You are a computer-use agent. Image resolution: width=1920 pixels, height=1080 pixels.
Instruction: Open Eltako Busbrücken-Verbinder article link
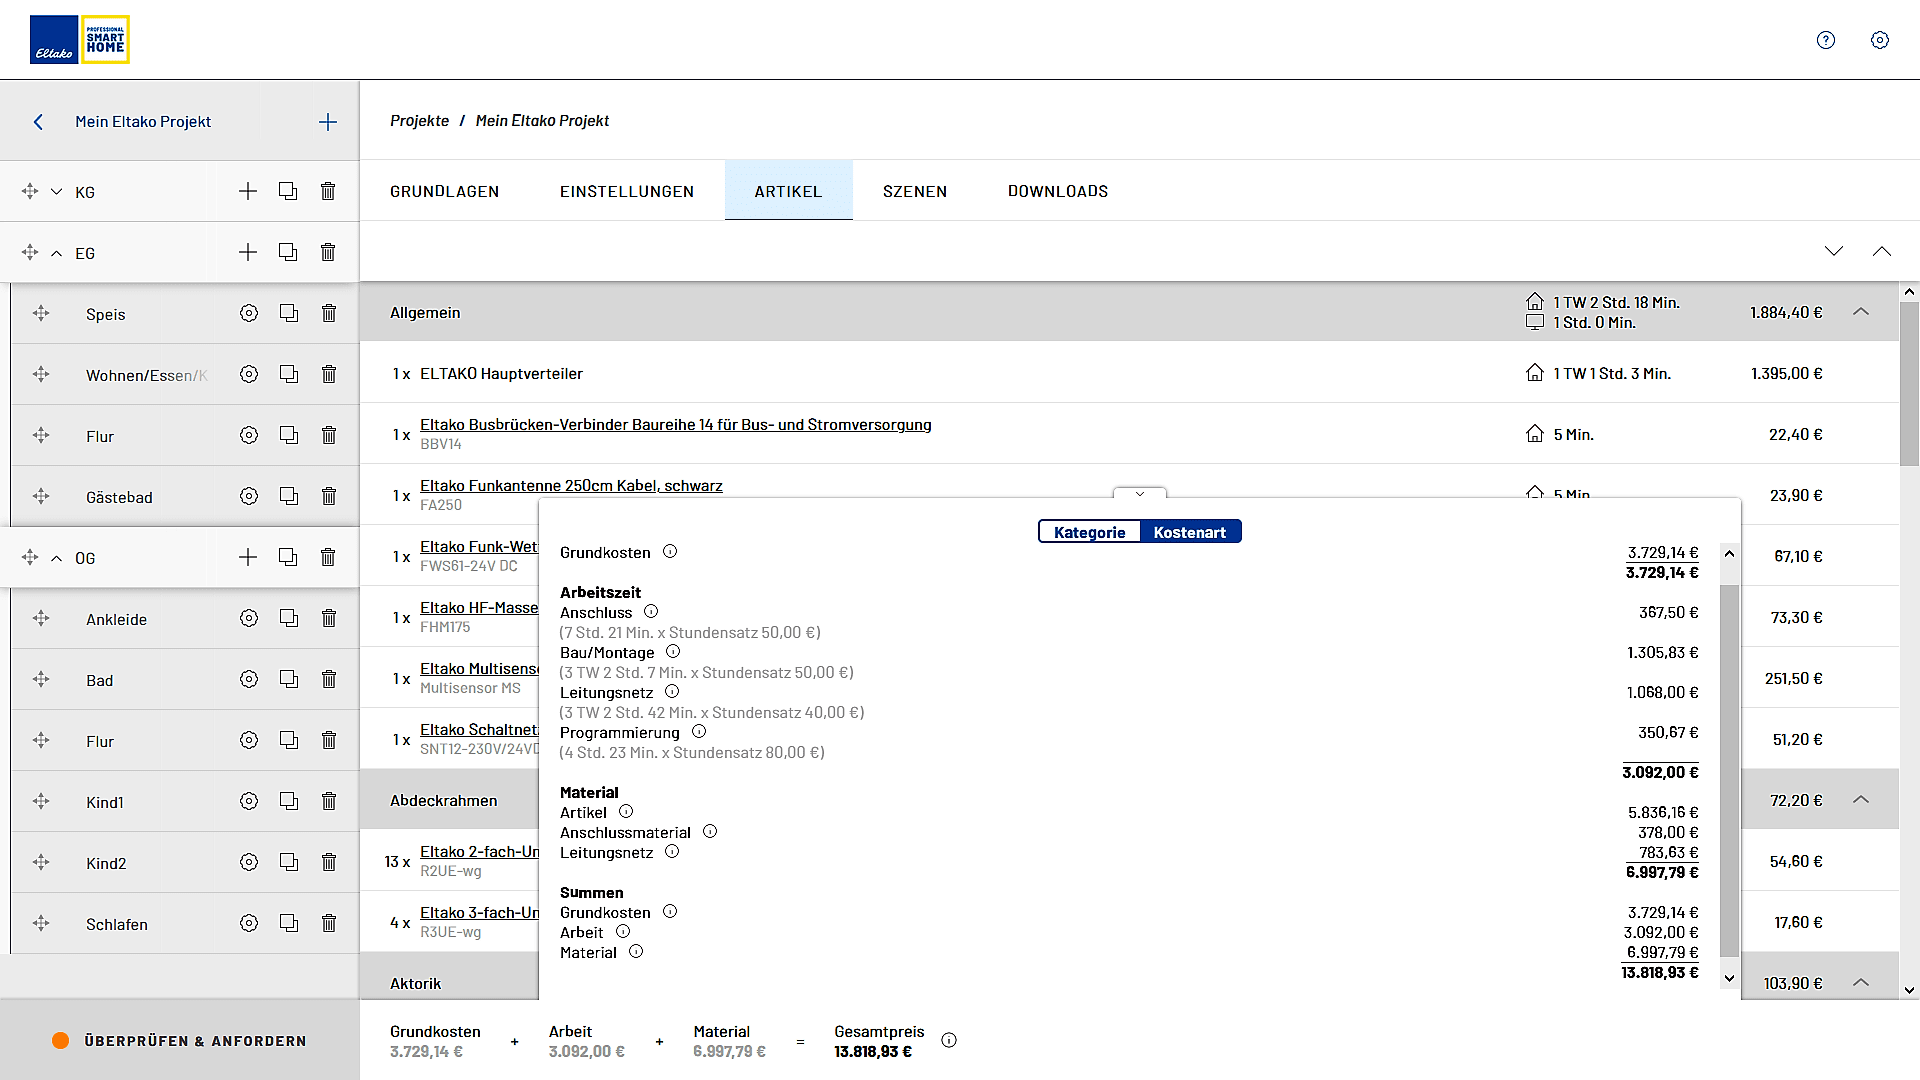pyautogui.click(x=675, y=425)
